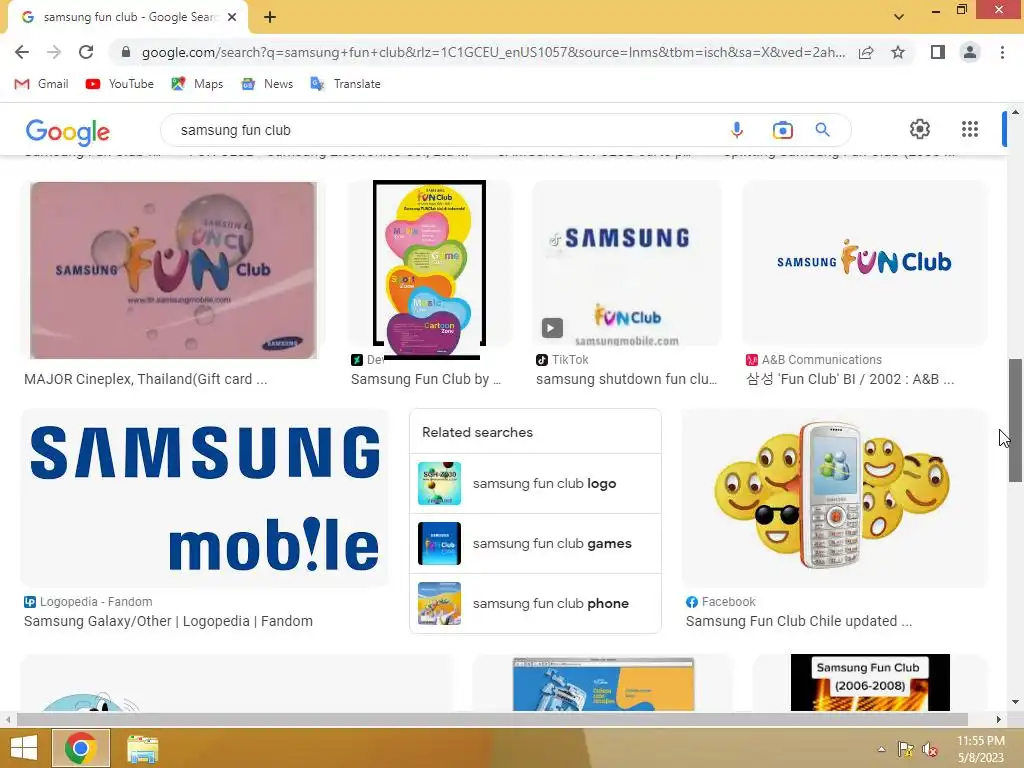Open the smiley faces phone image
1024x768 pixels.
pyautogui.click(x=834, y=498)
